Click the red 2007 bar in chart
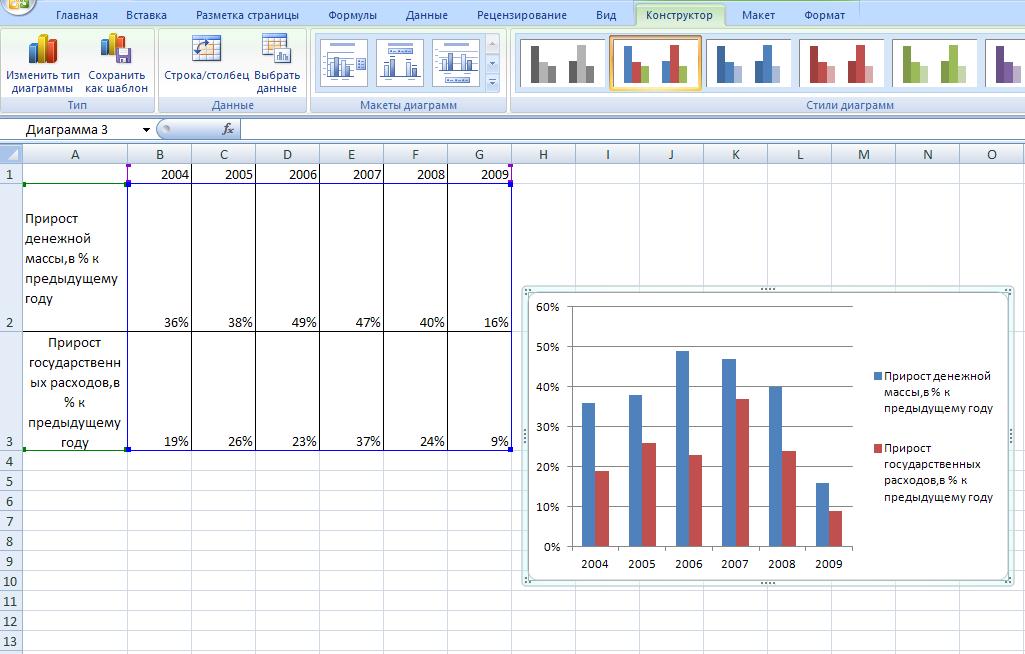1025x654 pixels. pos(742,472)
